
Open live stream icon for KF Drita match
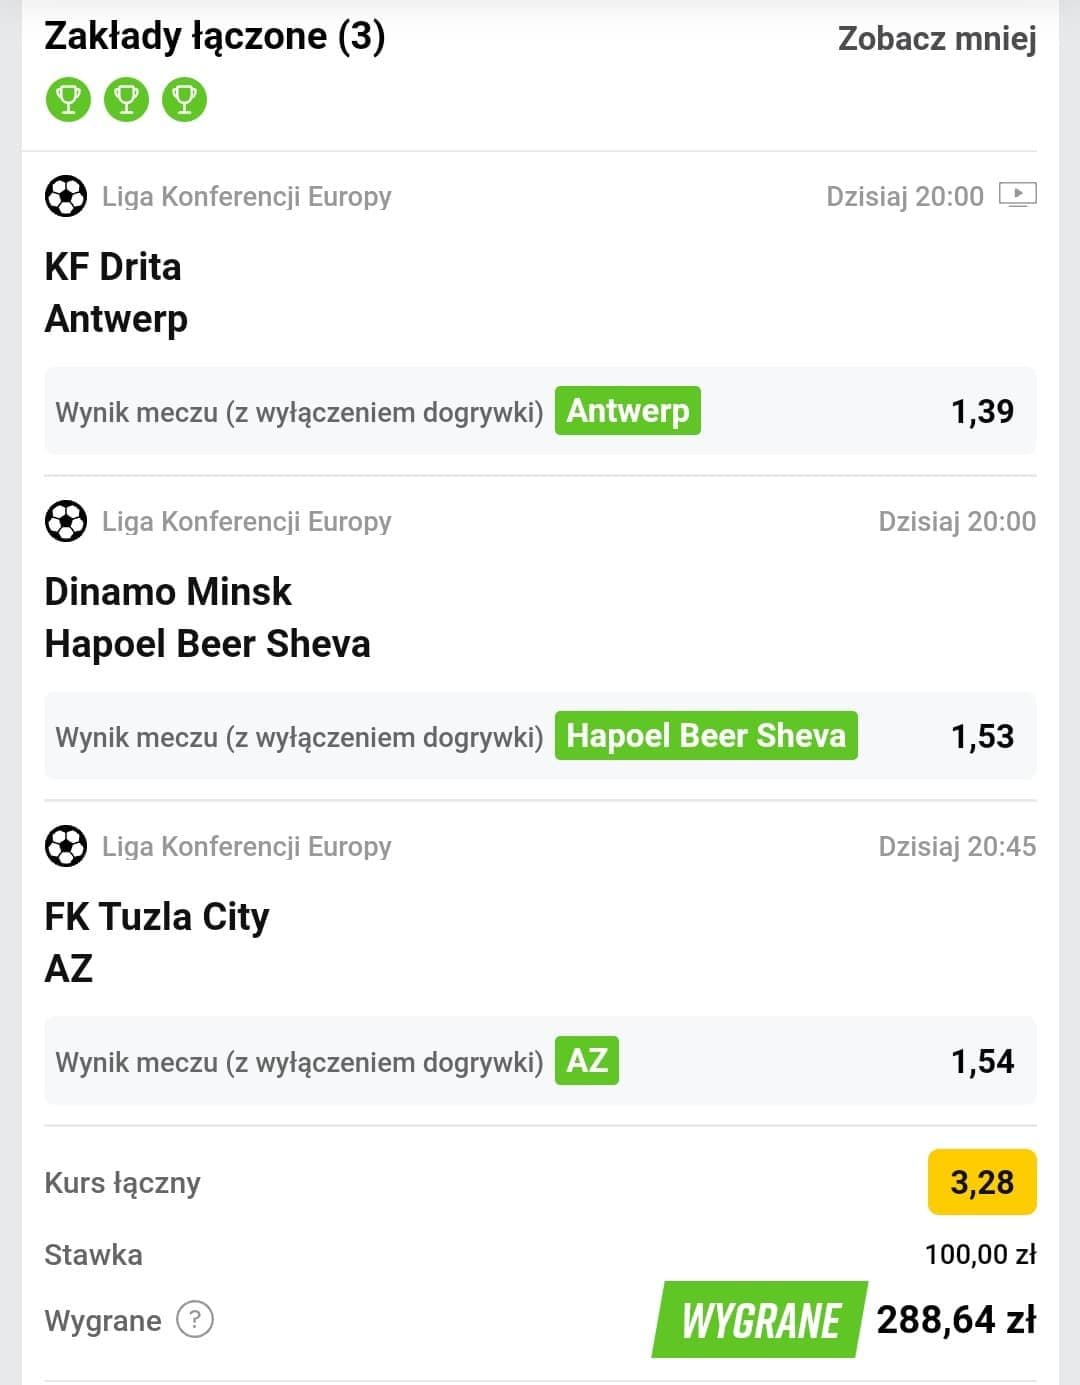tap(1018, 195)
